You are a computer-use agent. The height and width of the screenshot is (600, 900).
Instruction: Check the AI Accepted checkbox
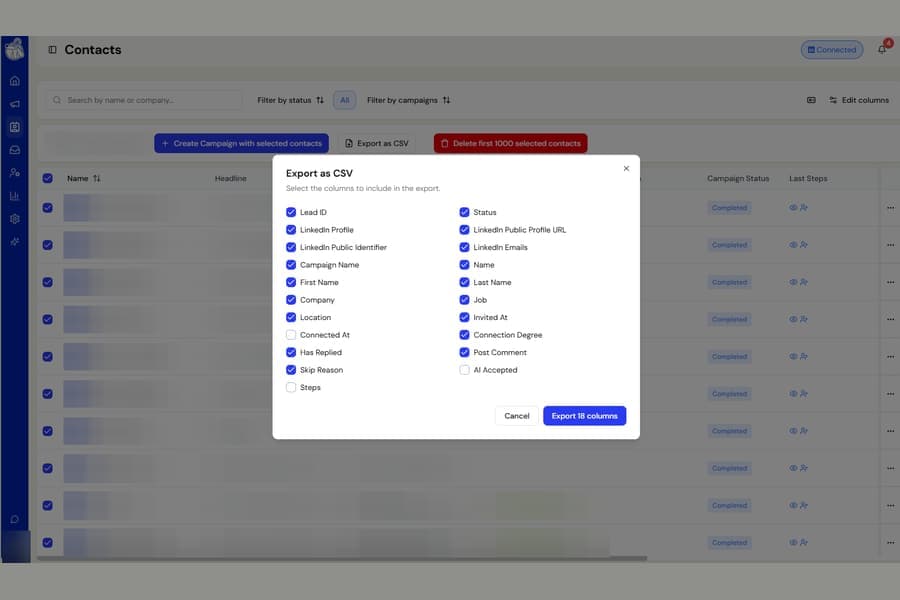click(x=464, y=370)
